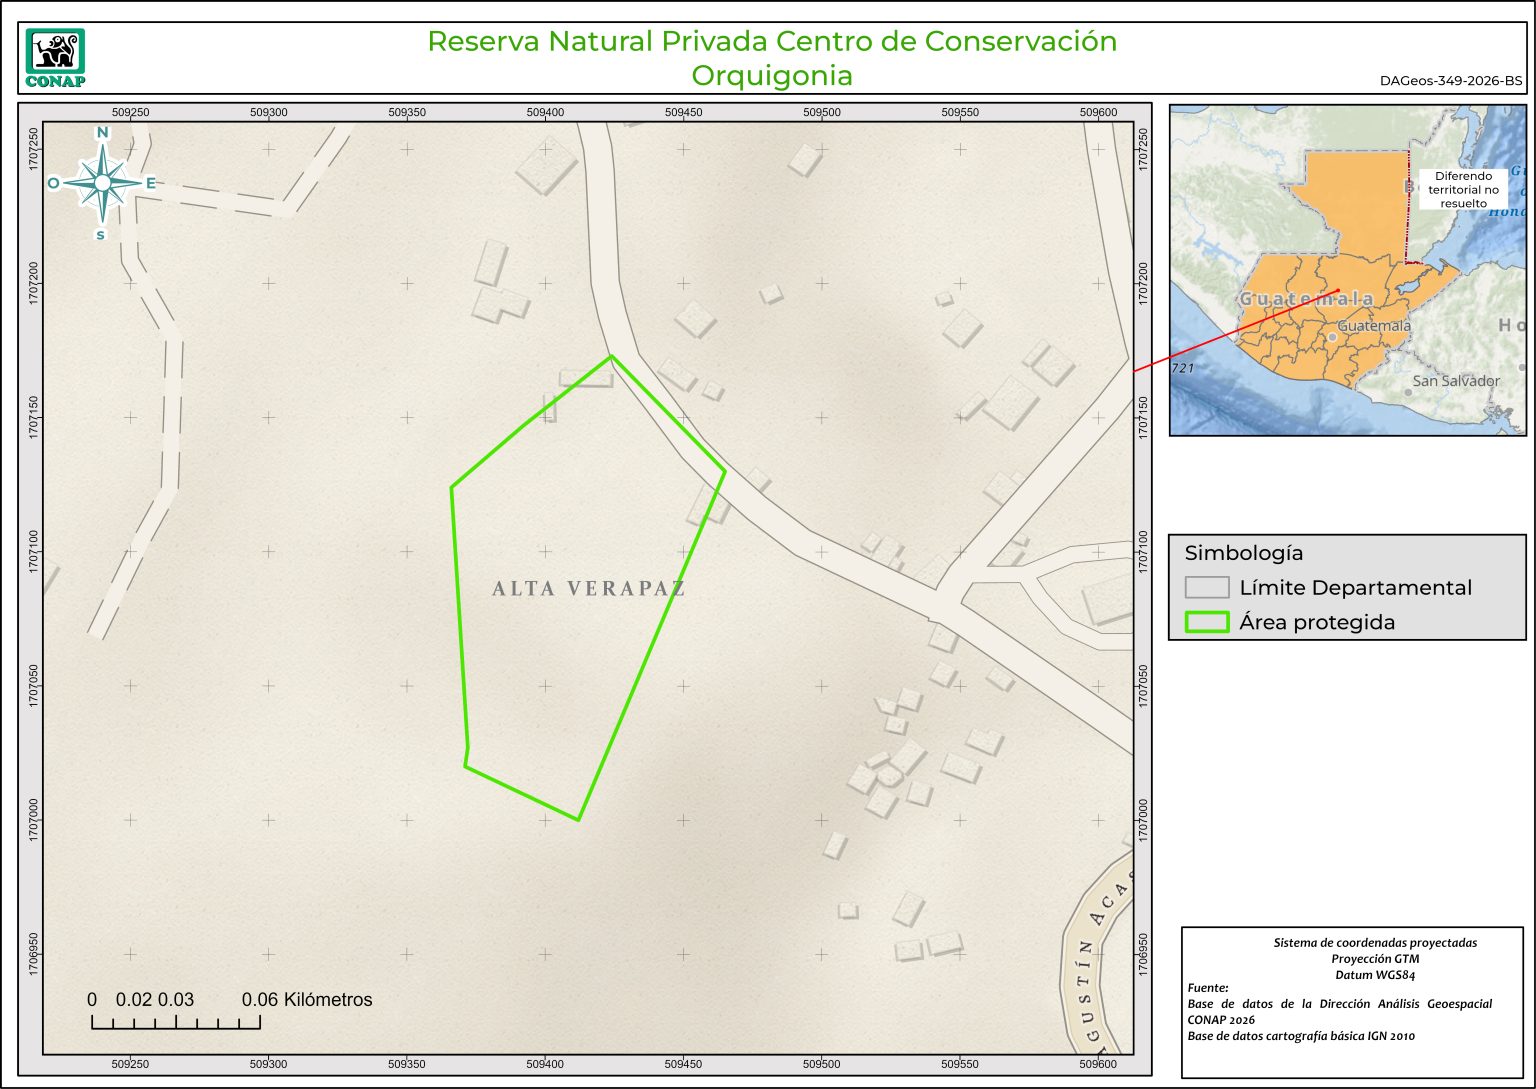Click the DAGeos-349-2026-BS document code
Screen dimensions: 1536x1089
point(1450,81)
